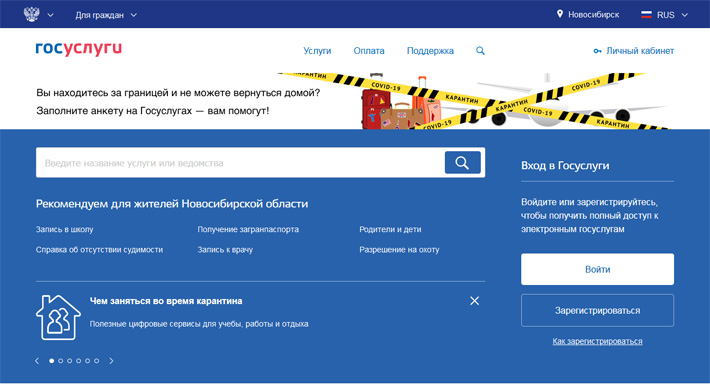The image size is (710, 384).
Task: Click the Russian coat of arms emblem icon
Action: coord(31,14)
